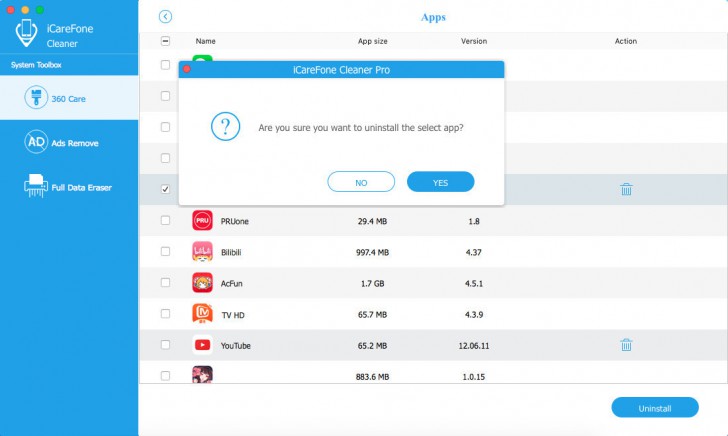Screen dimensions: 728x436
Task: Open the 360 Care brush icon
Action: click(36, 98)
